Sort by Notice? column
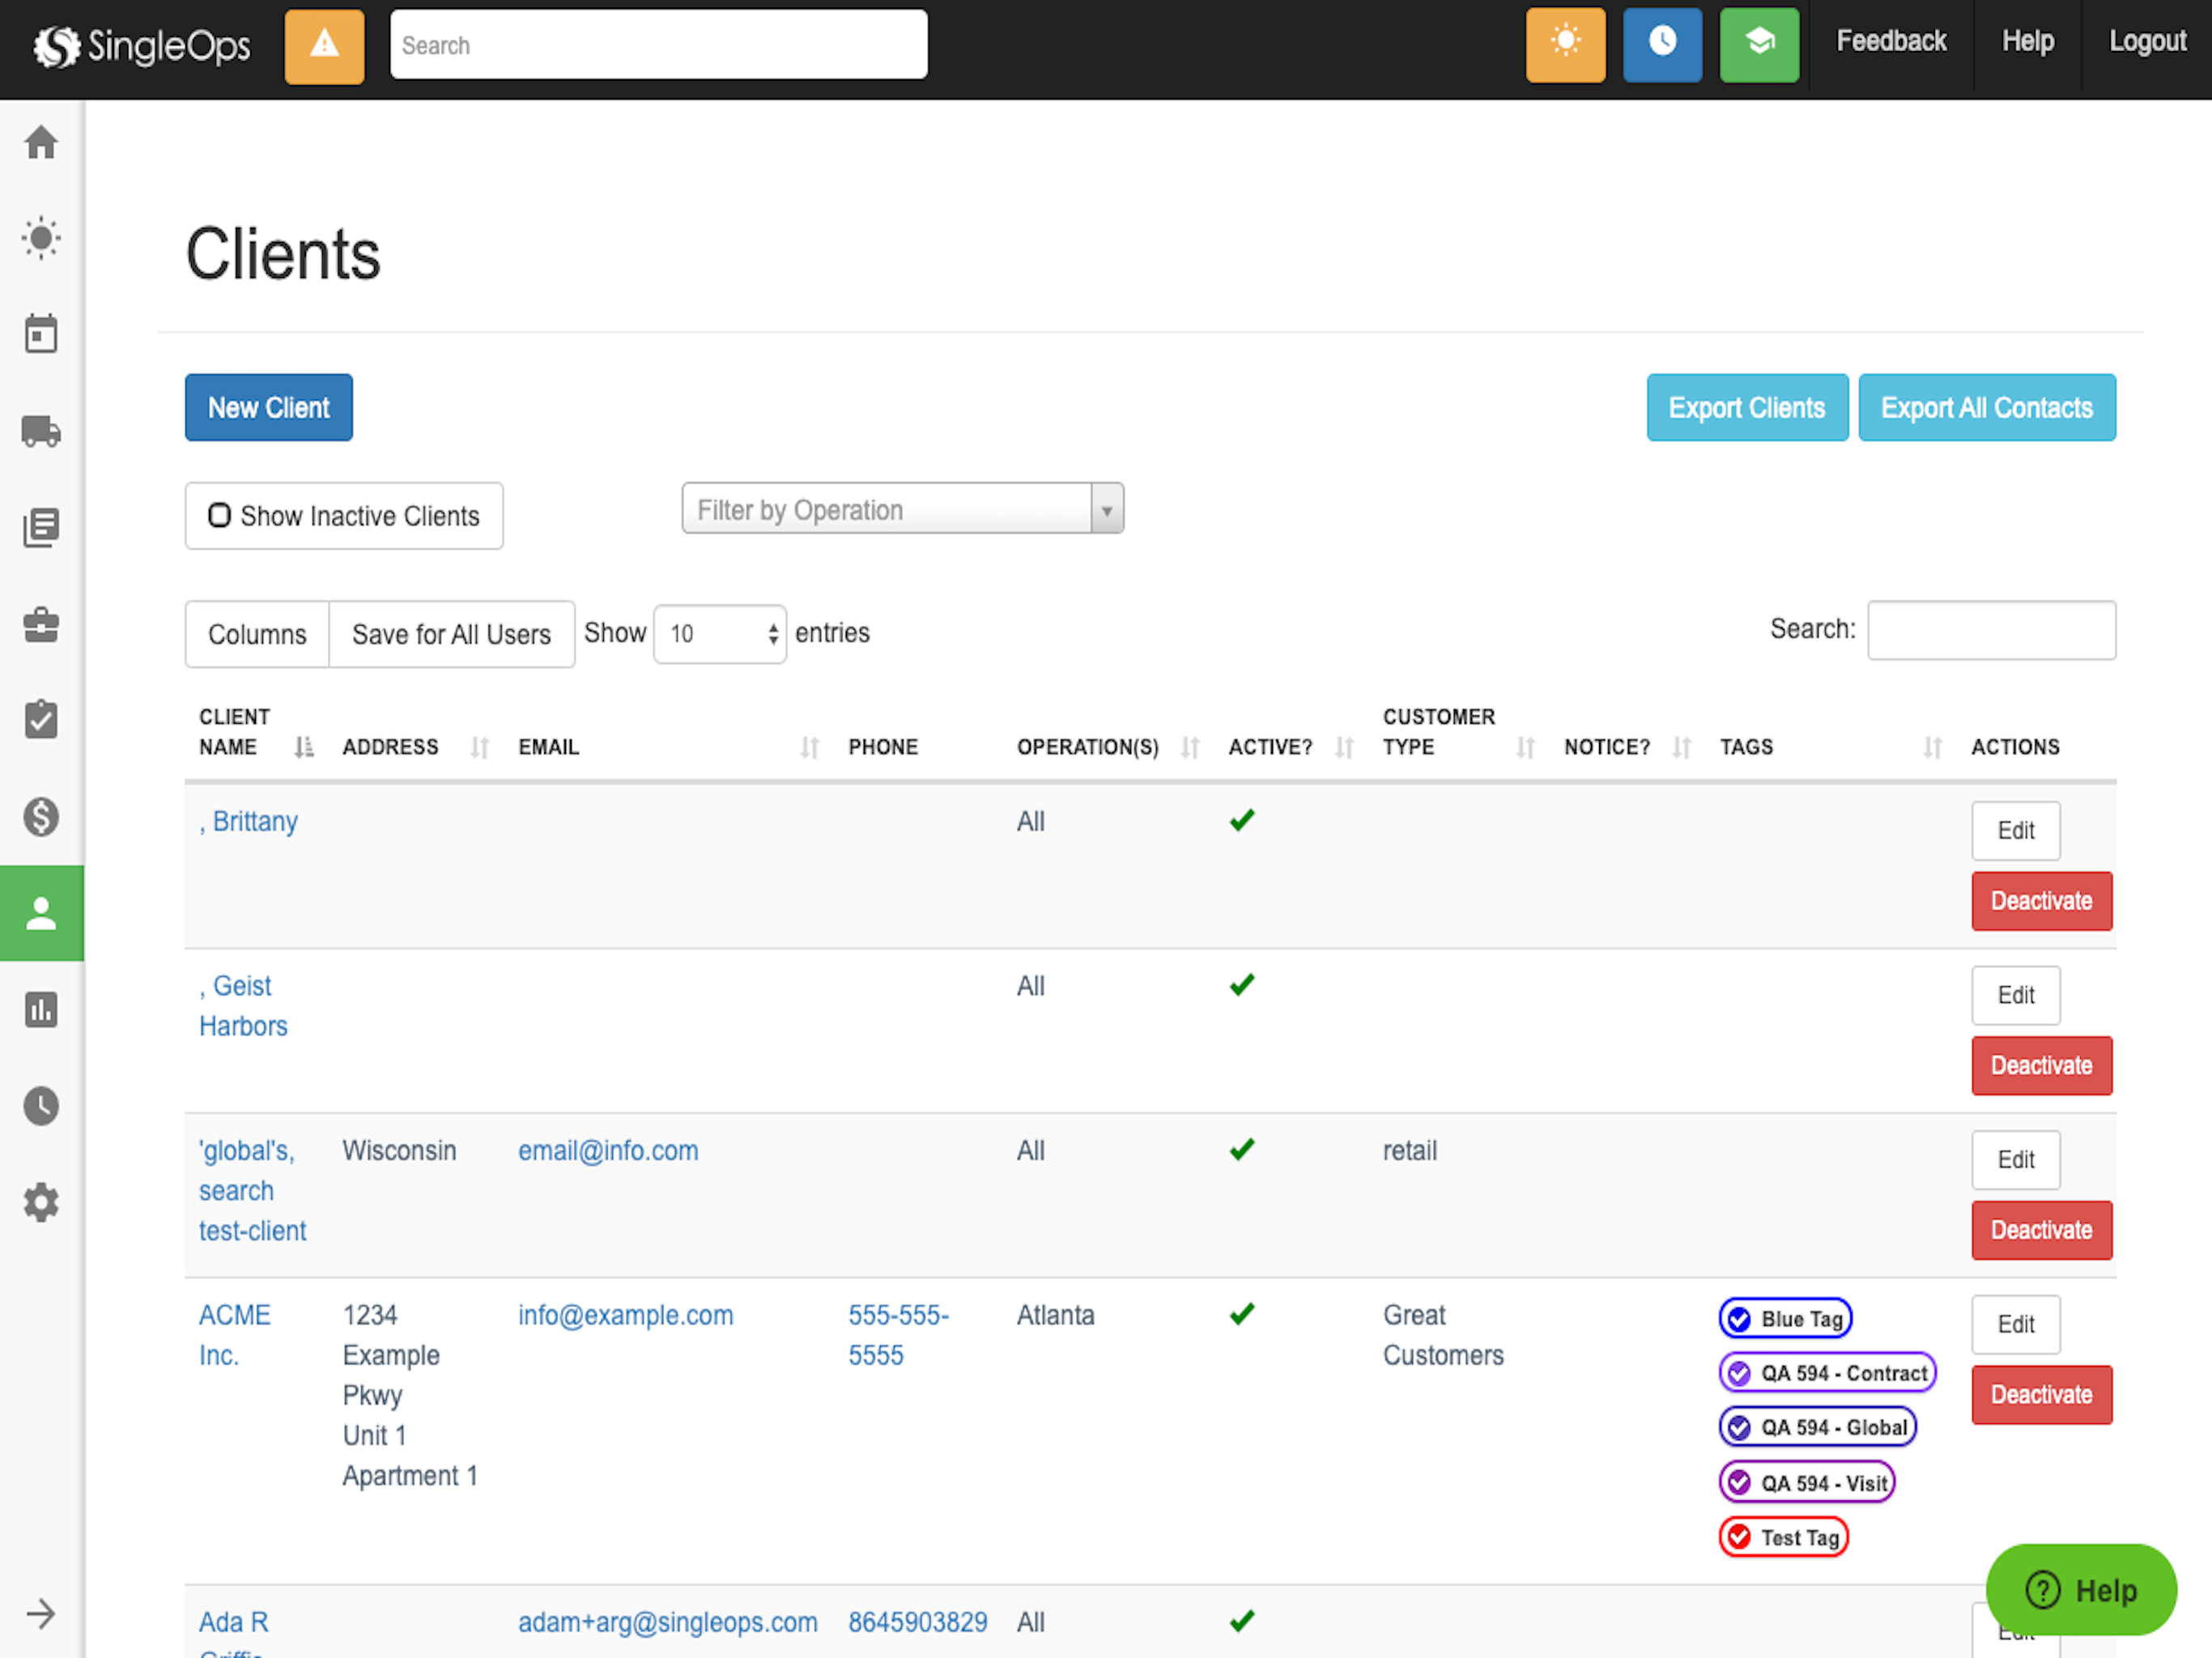 pos(1627,747)
